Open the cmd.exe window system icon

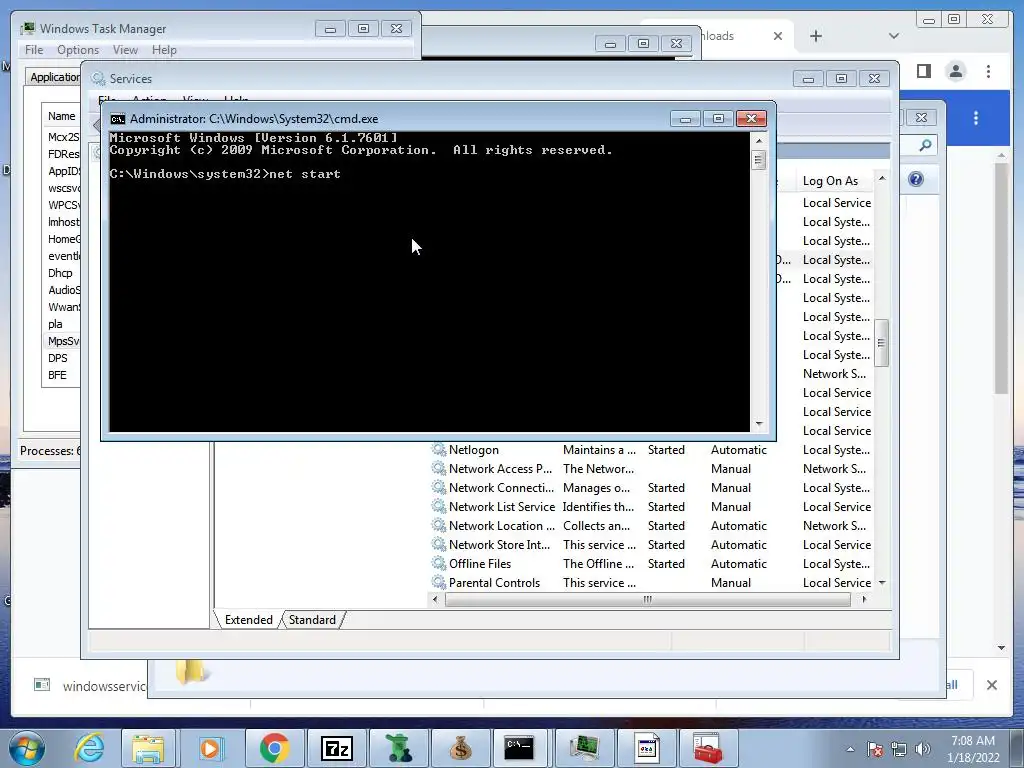tap(118, 119)
